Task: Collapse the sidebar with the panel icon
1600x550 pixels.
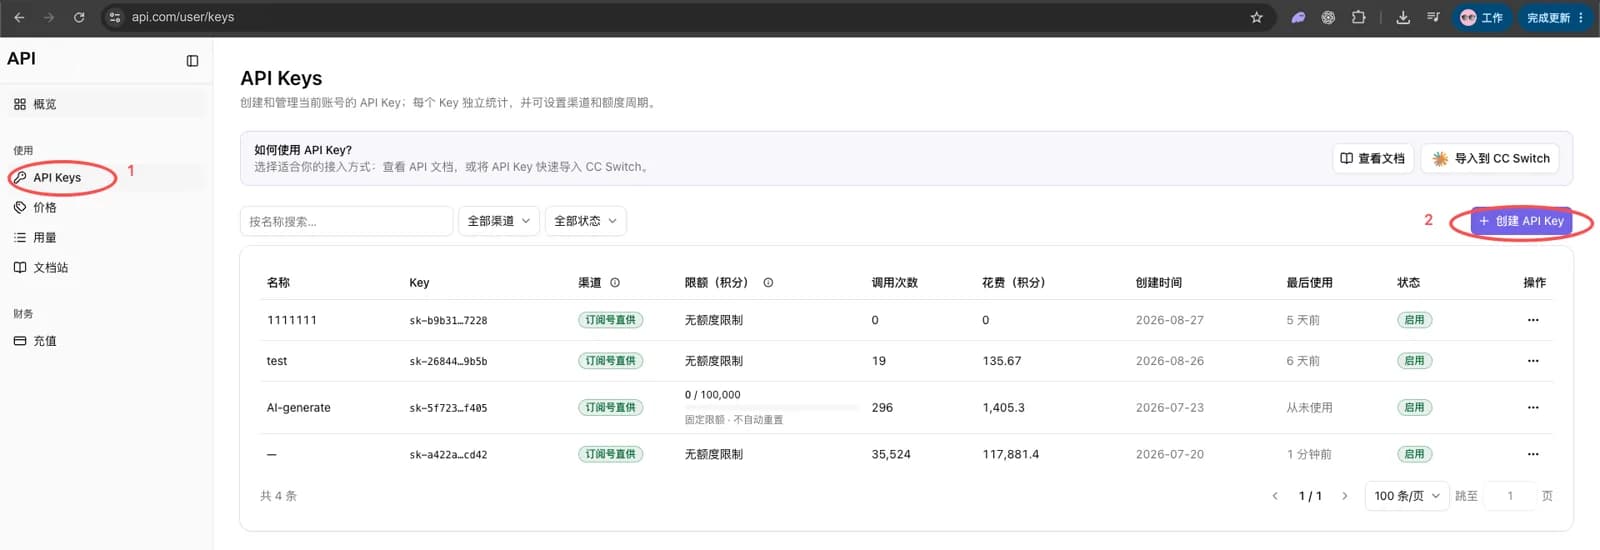Action: 192,61
